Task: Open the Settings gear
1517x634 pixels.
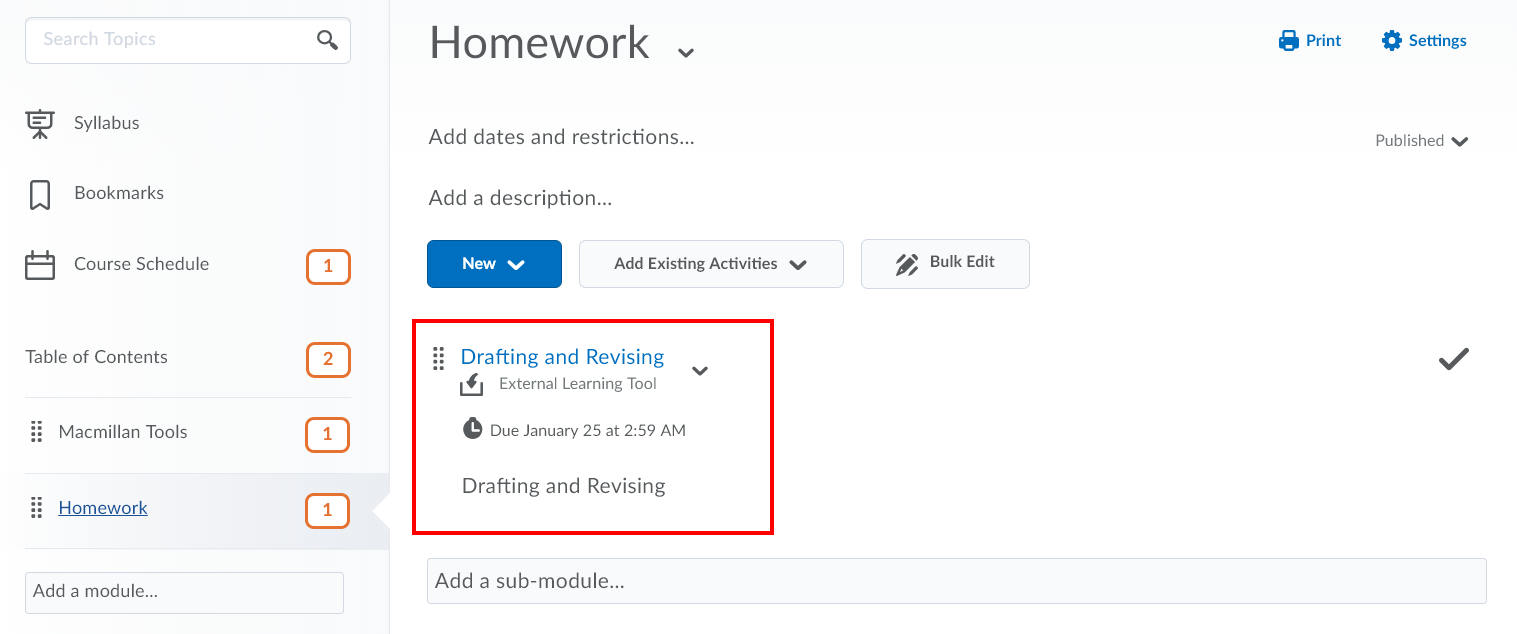Action: 1391,40
